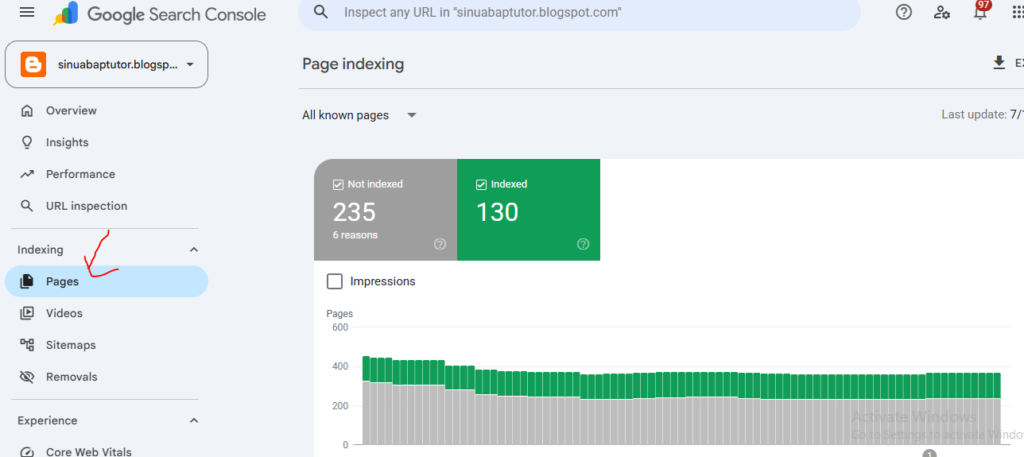Click the Videos icon in sidebar

[27, 313]
